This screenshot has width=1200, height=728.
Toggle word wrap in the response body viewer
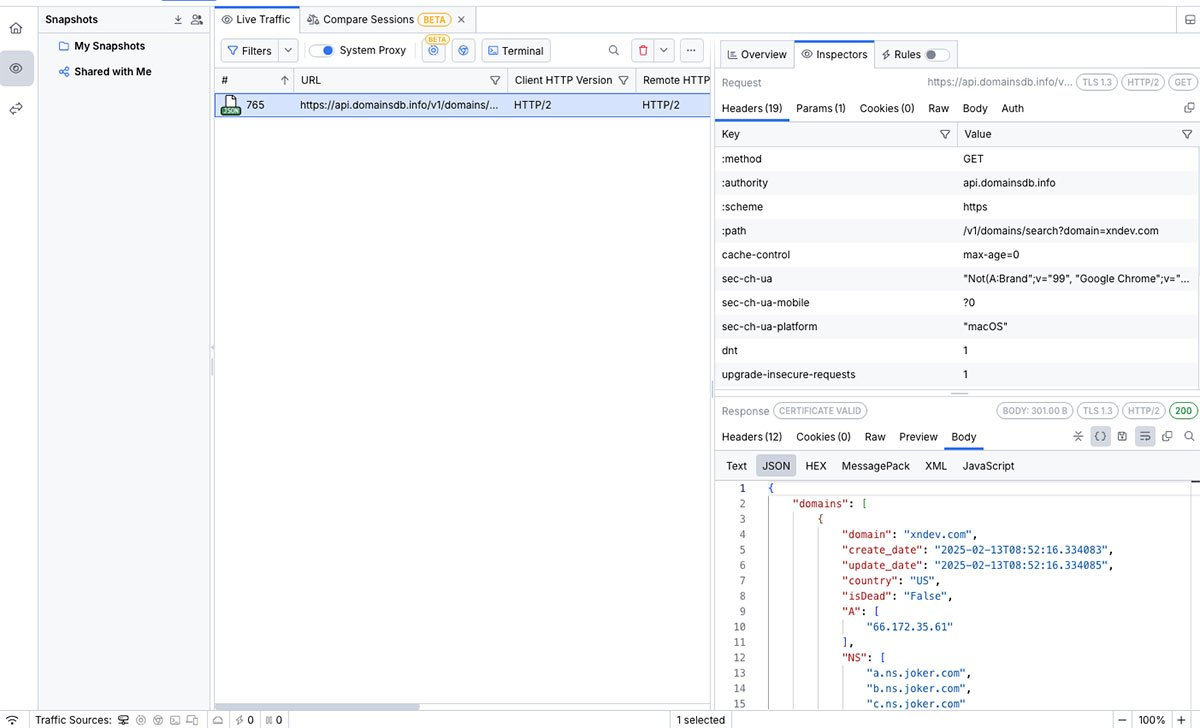(x=1144, y=437)
